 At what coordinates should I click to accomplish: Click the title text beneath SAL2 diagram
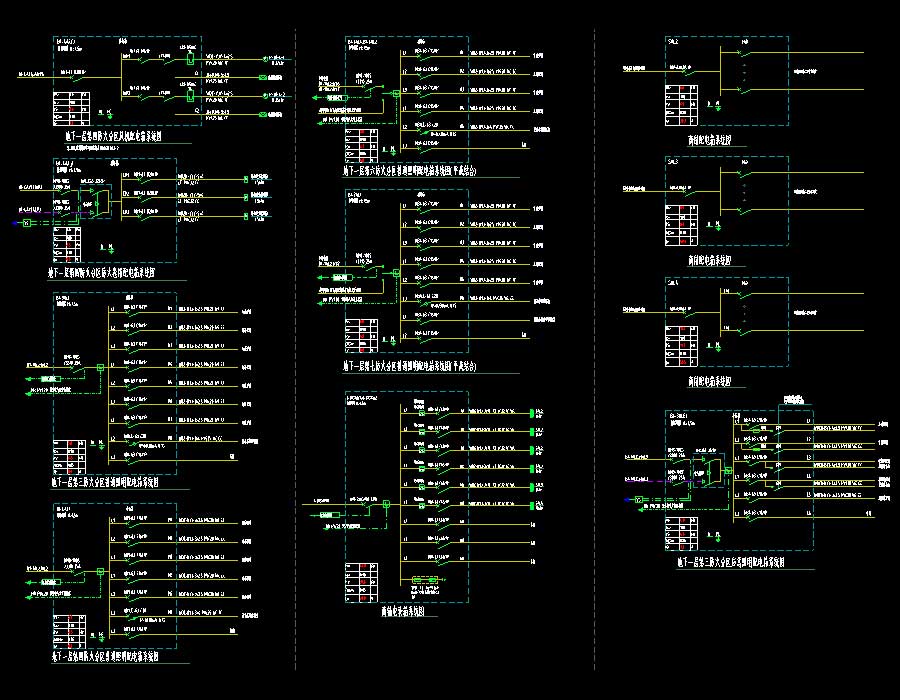(702, 139)
